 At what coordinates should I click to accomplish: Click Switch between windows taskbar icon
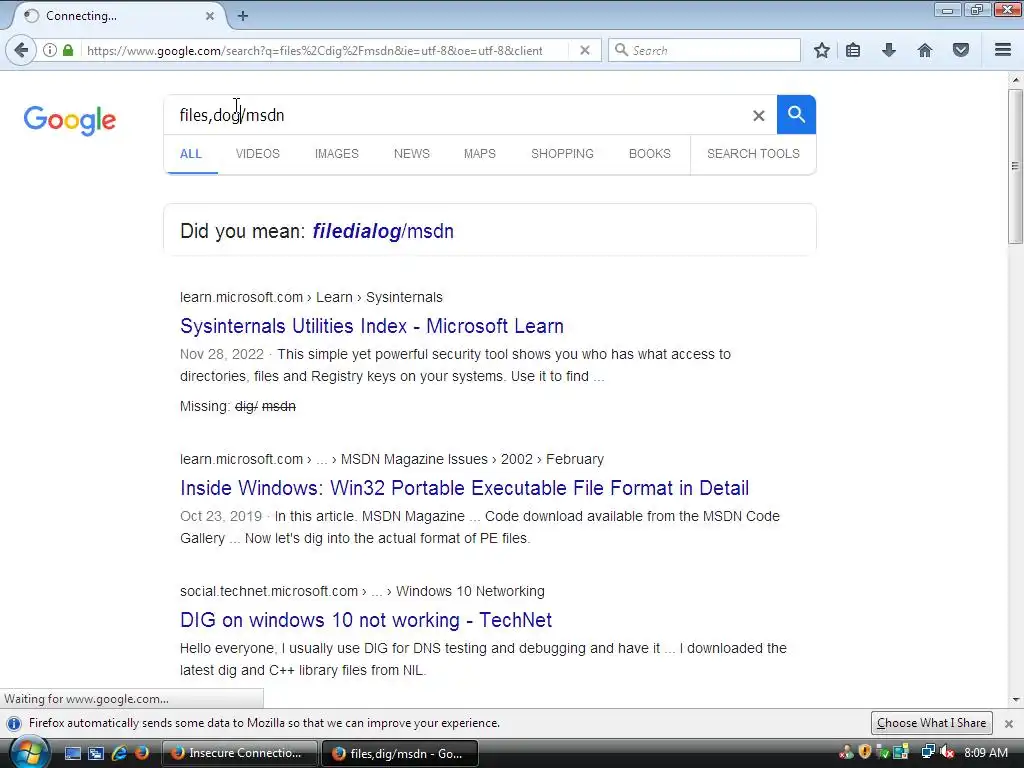[x=96, y=753]
